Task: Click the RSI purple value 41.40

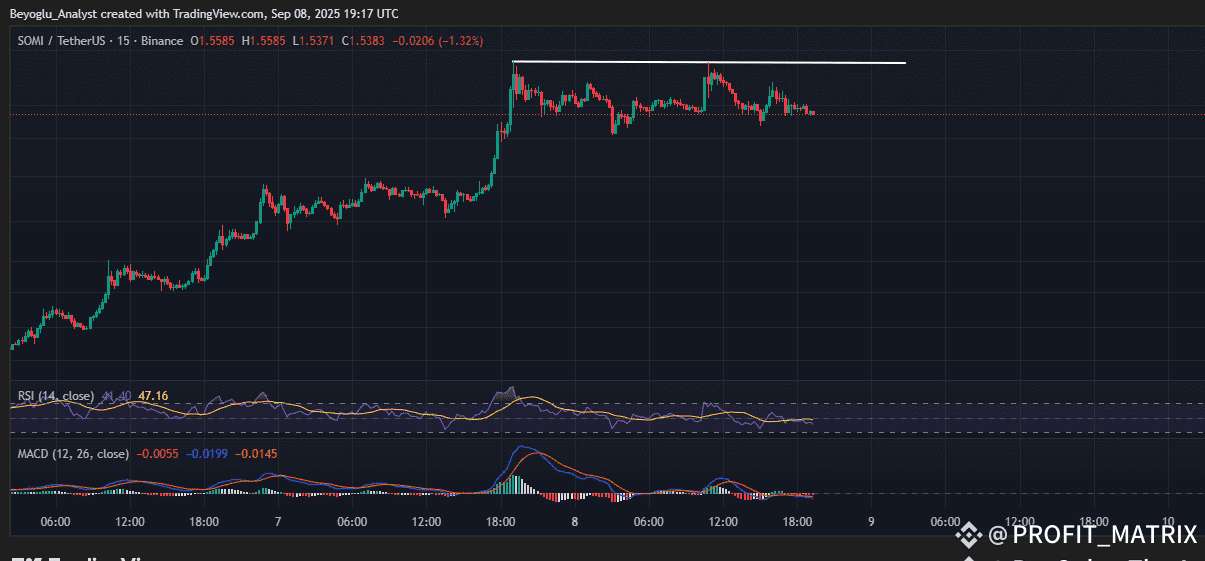Action: pos(116,396)
